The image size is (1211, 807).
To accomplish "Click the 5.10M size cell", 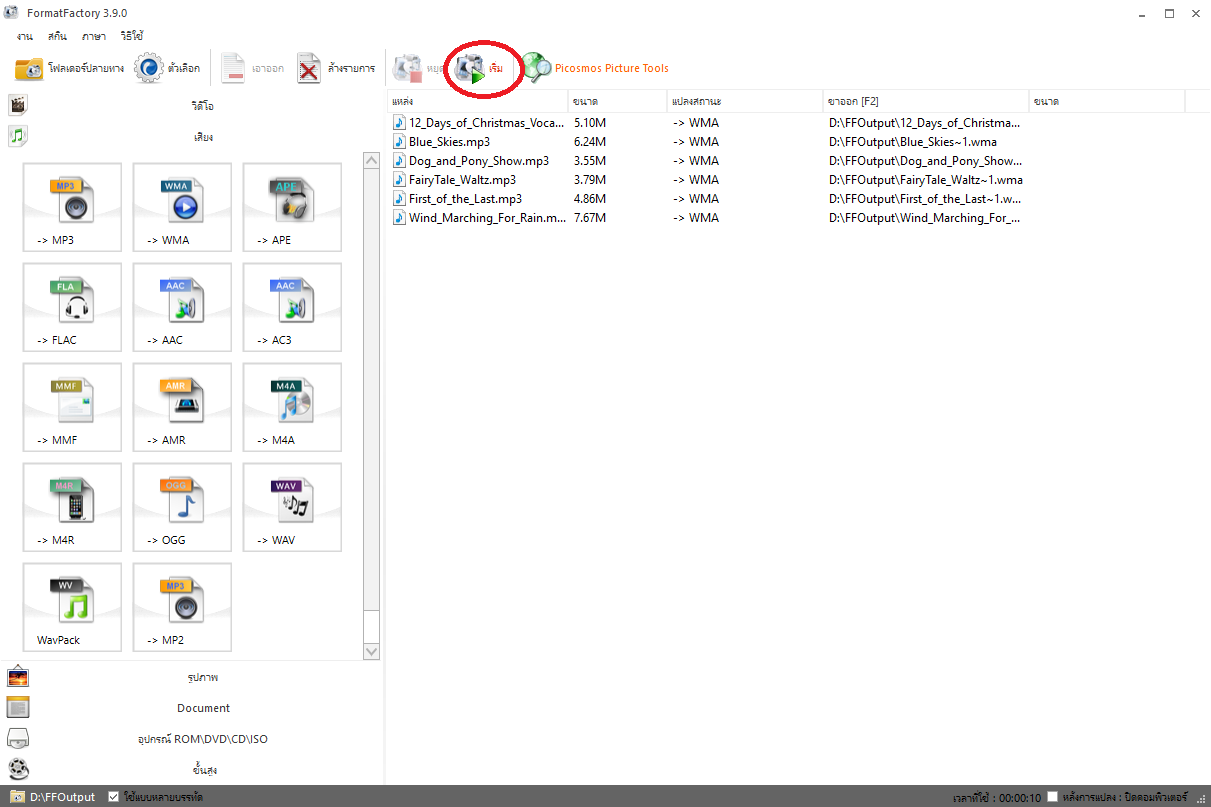I will [590, 123].
